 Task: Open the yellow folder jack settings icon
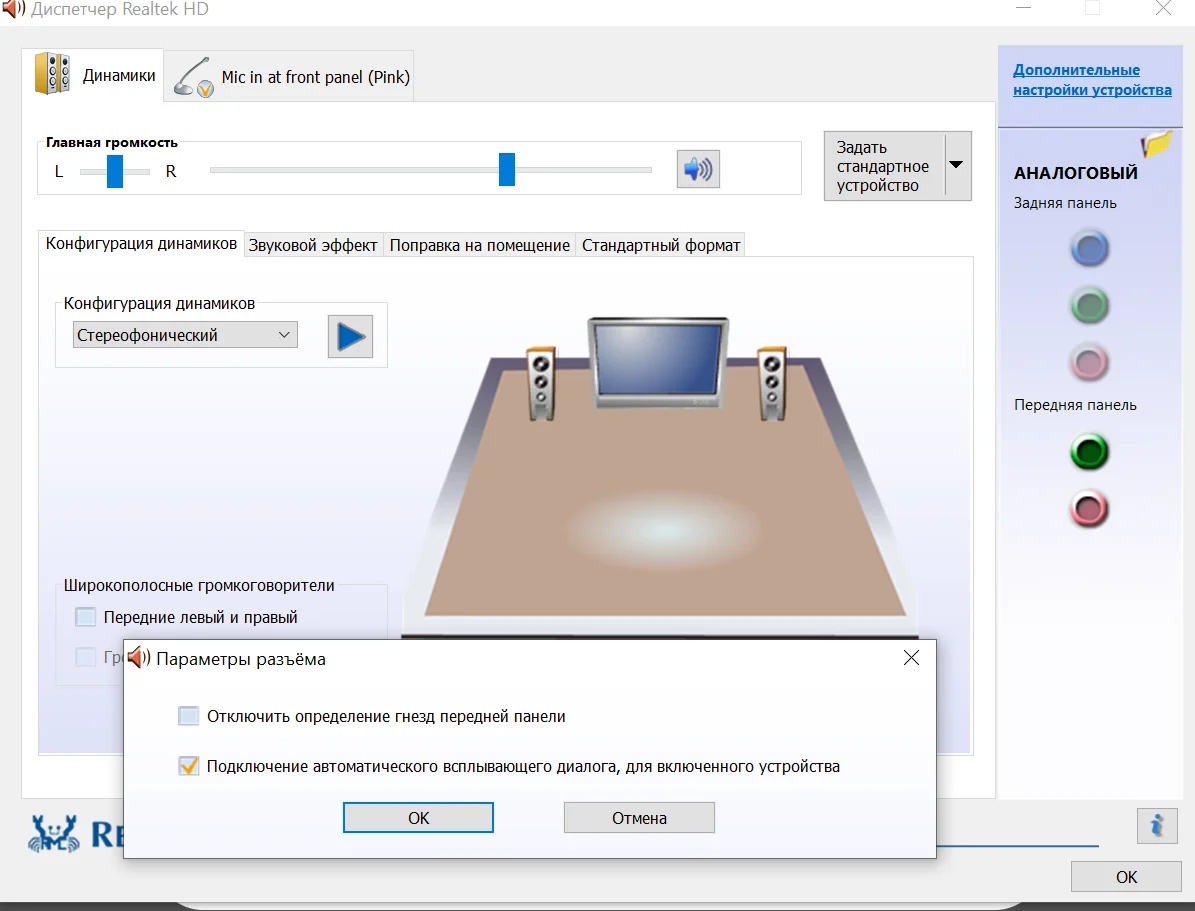[x=1156, y=143]
